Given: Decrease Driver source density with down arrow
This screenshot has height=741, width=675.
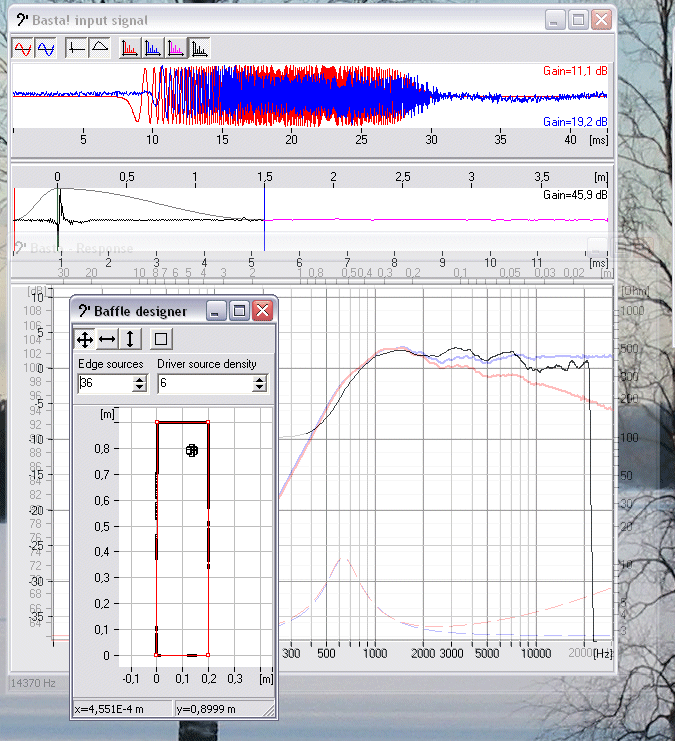Looking at the screenshot, I should pyautogui.click(x=259, y=388).
